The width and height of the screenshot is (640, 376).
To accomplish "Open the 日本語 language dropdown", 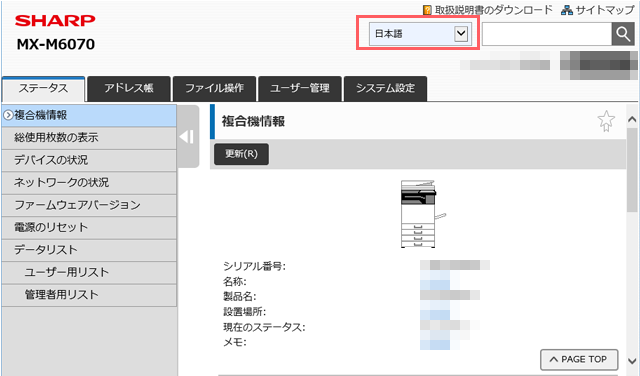I will pos(420,34).
